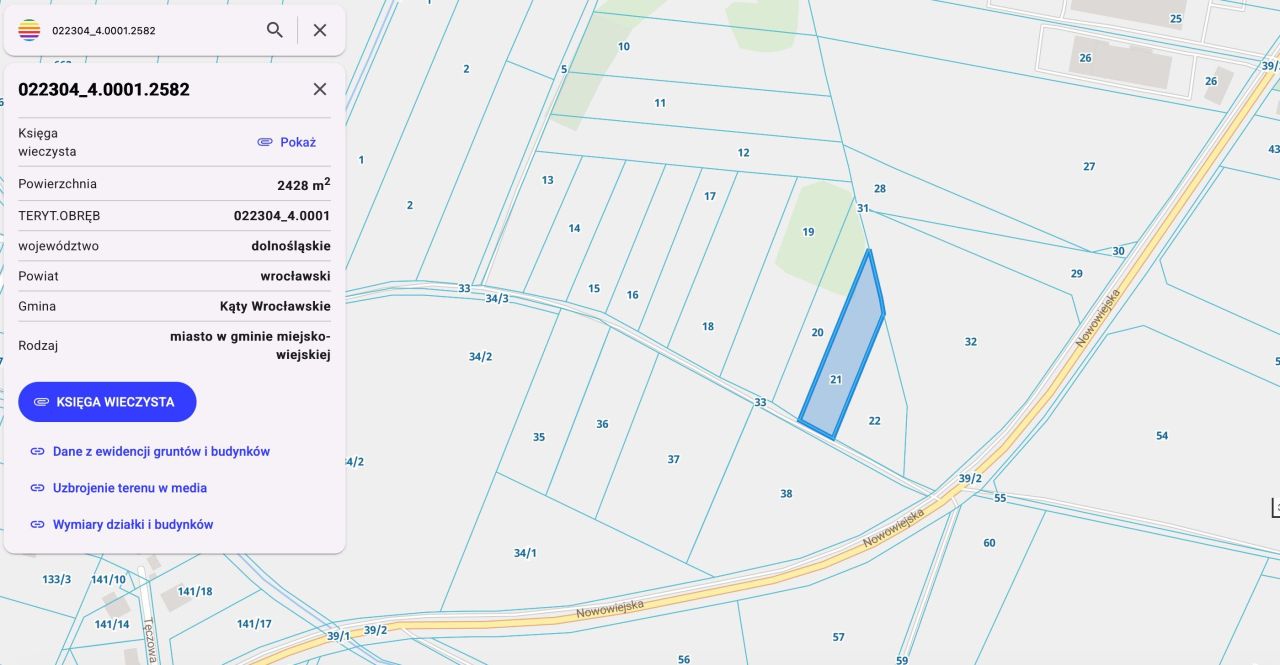Select parcel 133/3 on the map
The width and height of the screenshot is (1280, 665).
pos(57,580)
